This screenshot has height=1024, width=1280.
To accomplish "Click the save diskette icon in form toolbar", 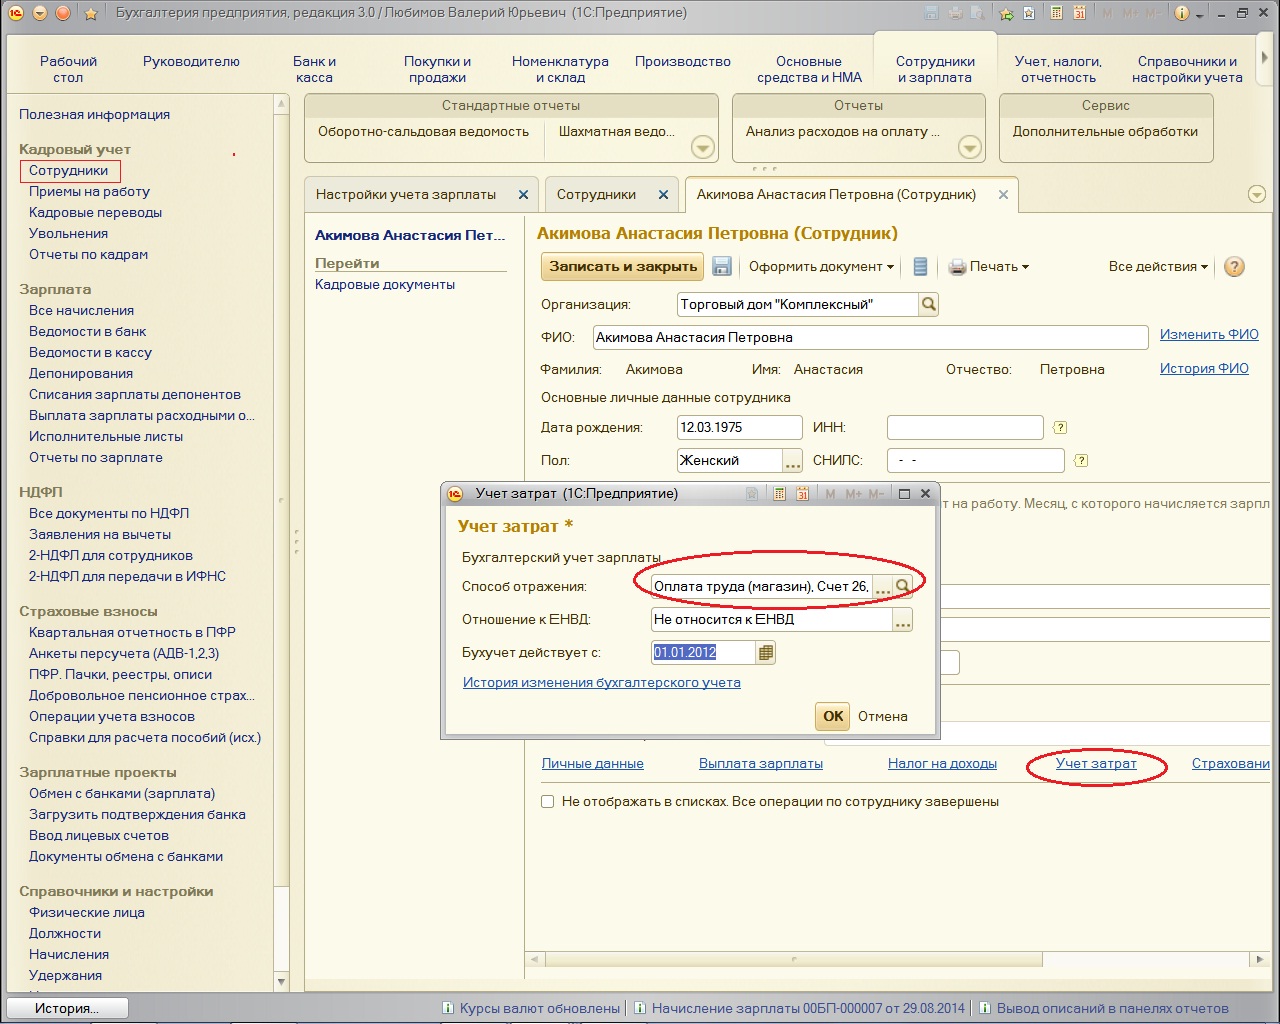I will click(721, 266).
